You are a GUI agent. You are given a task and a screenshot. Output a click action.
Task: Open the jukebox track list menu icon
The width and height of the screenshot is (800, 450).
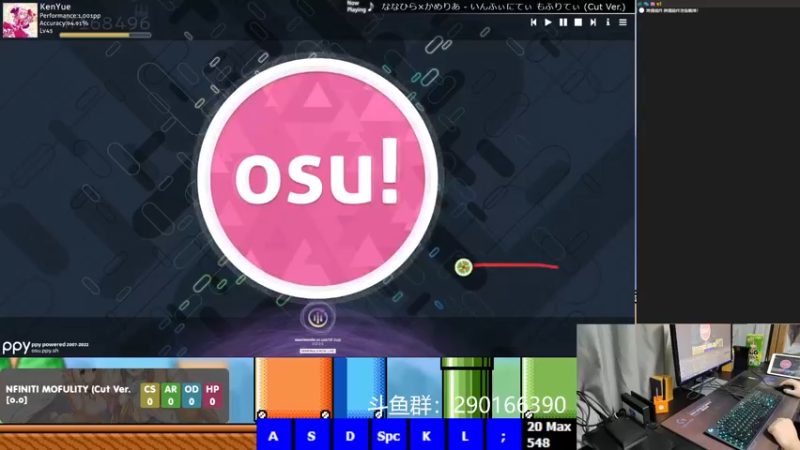(623, 22)
